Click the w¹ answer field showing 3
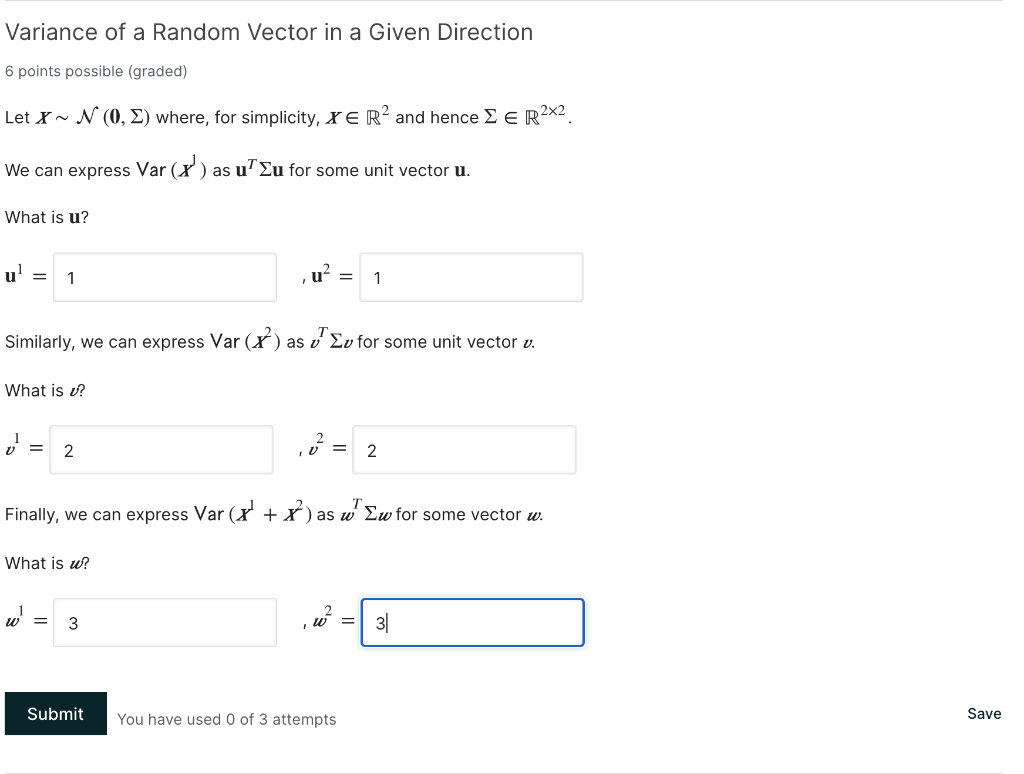1024x774 pixels. (x=164, y=622)
